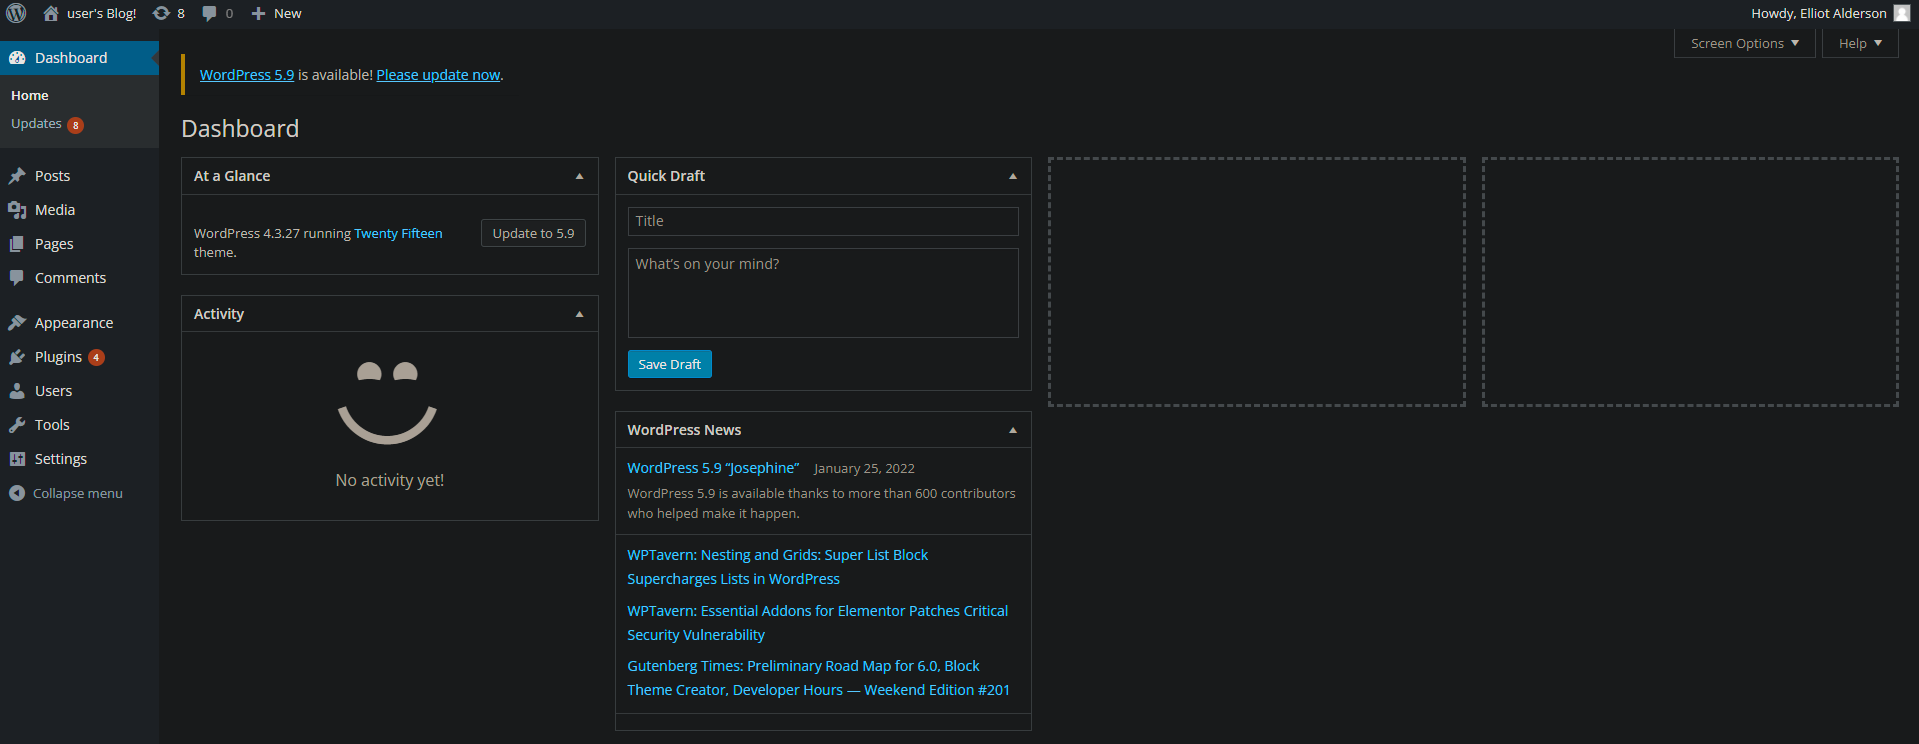Click the Appearance paintbrush icon
This screenshot has width=1919, height=744.
point(17,323)
